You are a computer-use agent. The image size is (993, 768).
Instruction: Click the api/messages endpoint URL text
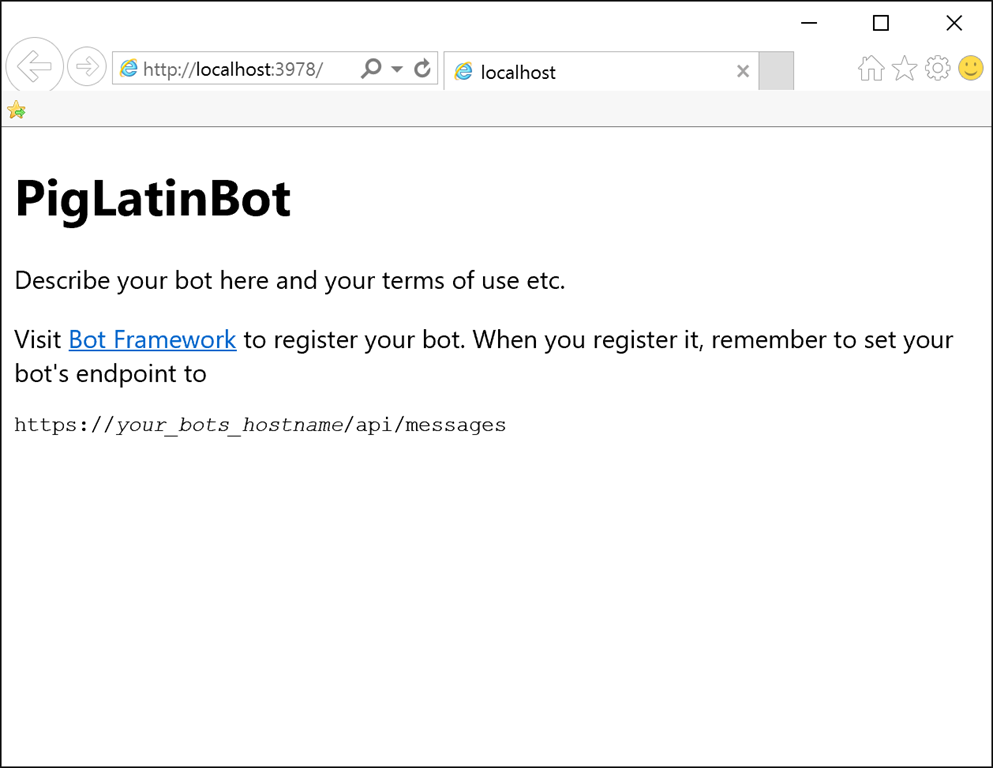pyautogui.click(x=260, y=425)
